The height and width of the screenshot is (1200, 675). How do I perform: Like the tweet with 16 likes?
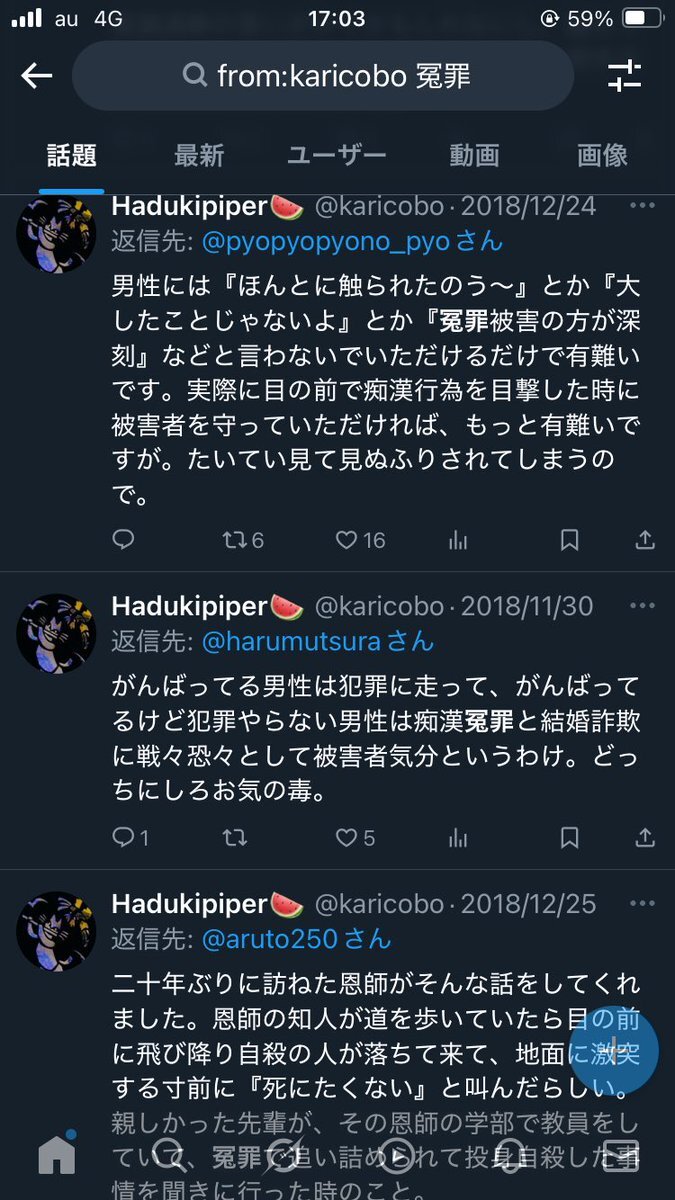point(360,540)
